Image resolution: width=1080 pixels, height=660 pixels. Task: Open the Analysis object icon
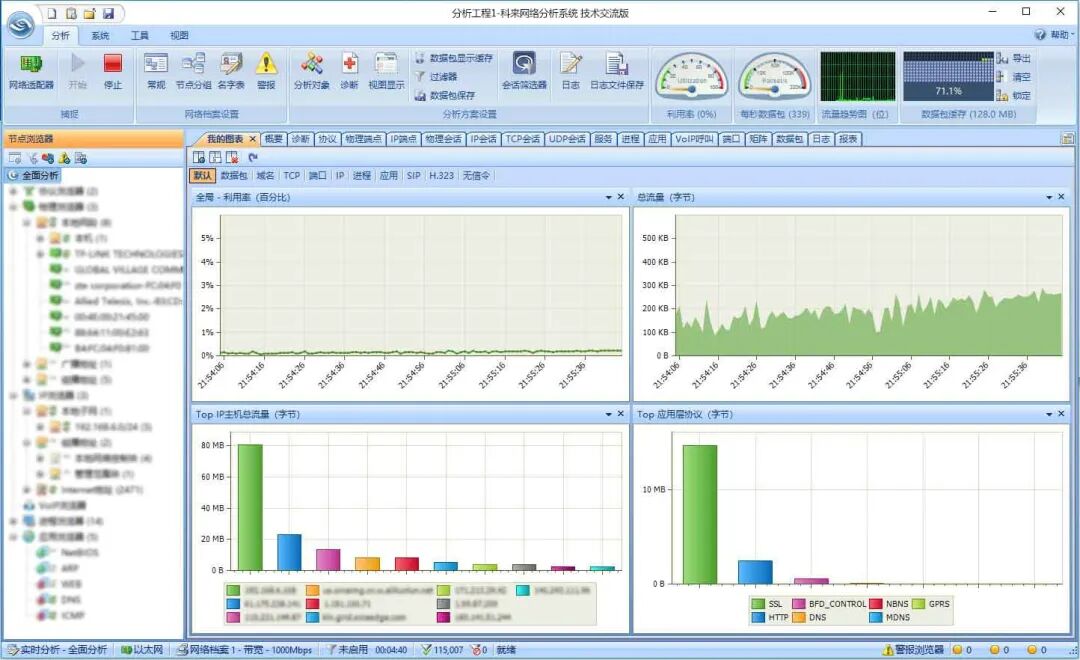[311, 63]
